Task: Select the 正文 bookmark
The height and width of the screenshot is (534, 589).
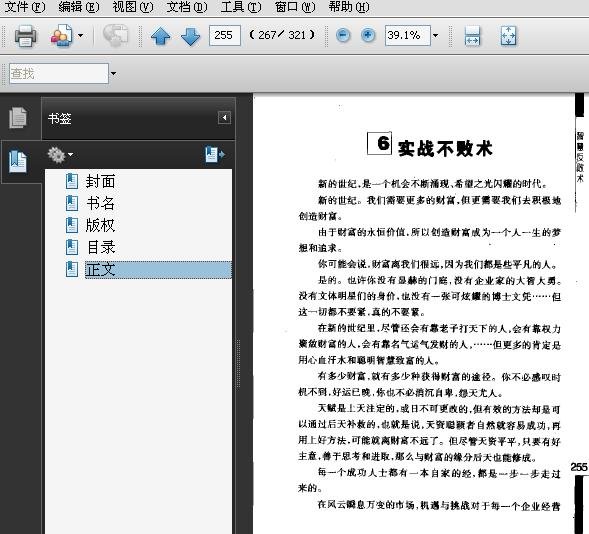Action: [x=158, y=270]
